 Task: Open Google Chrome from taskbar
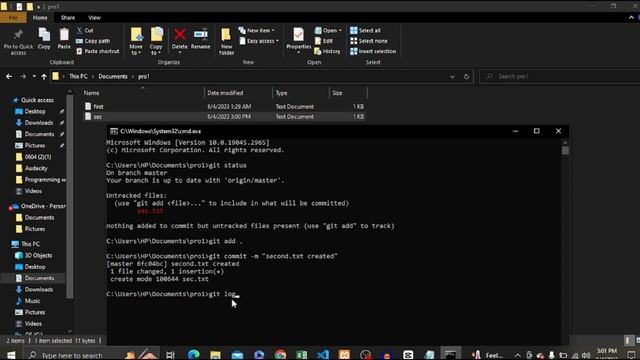point(280,355)
